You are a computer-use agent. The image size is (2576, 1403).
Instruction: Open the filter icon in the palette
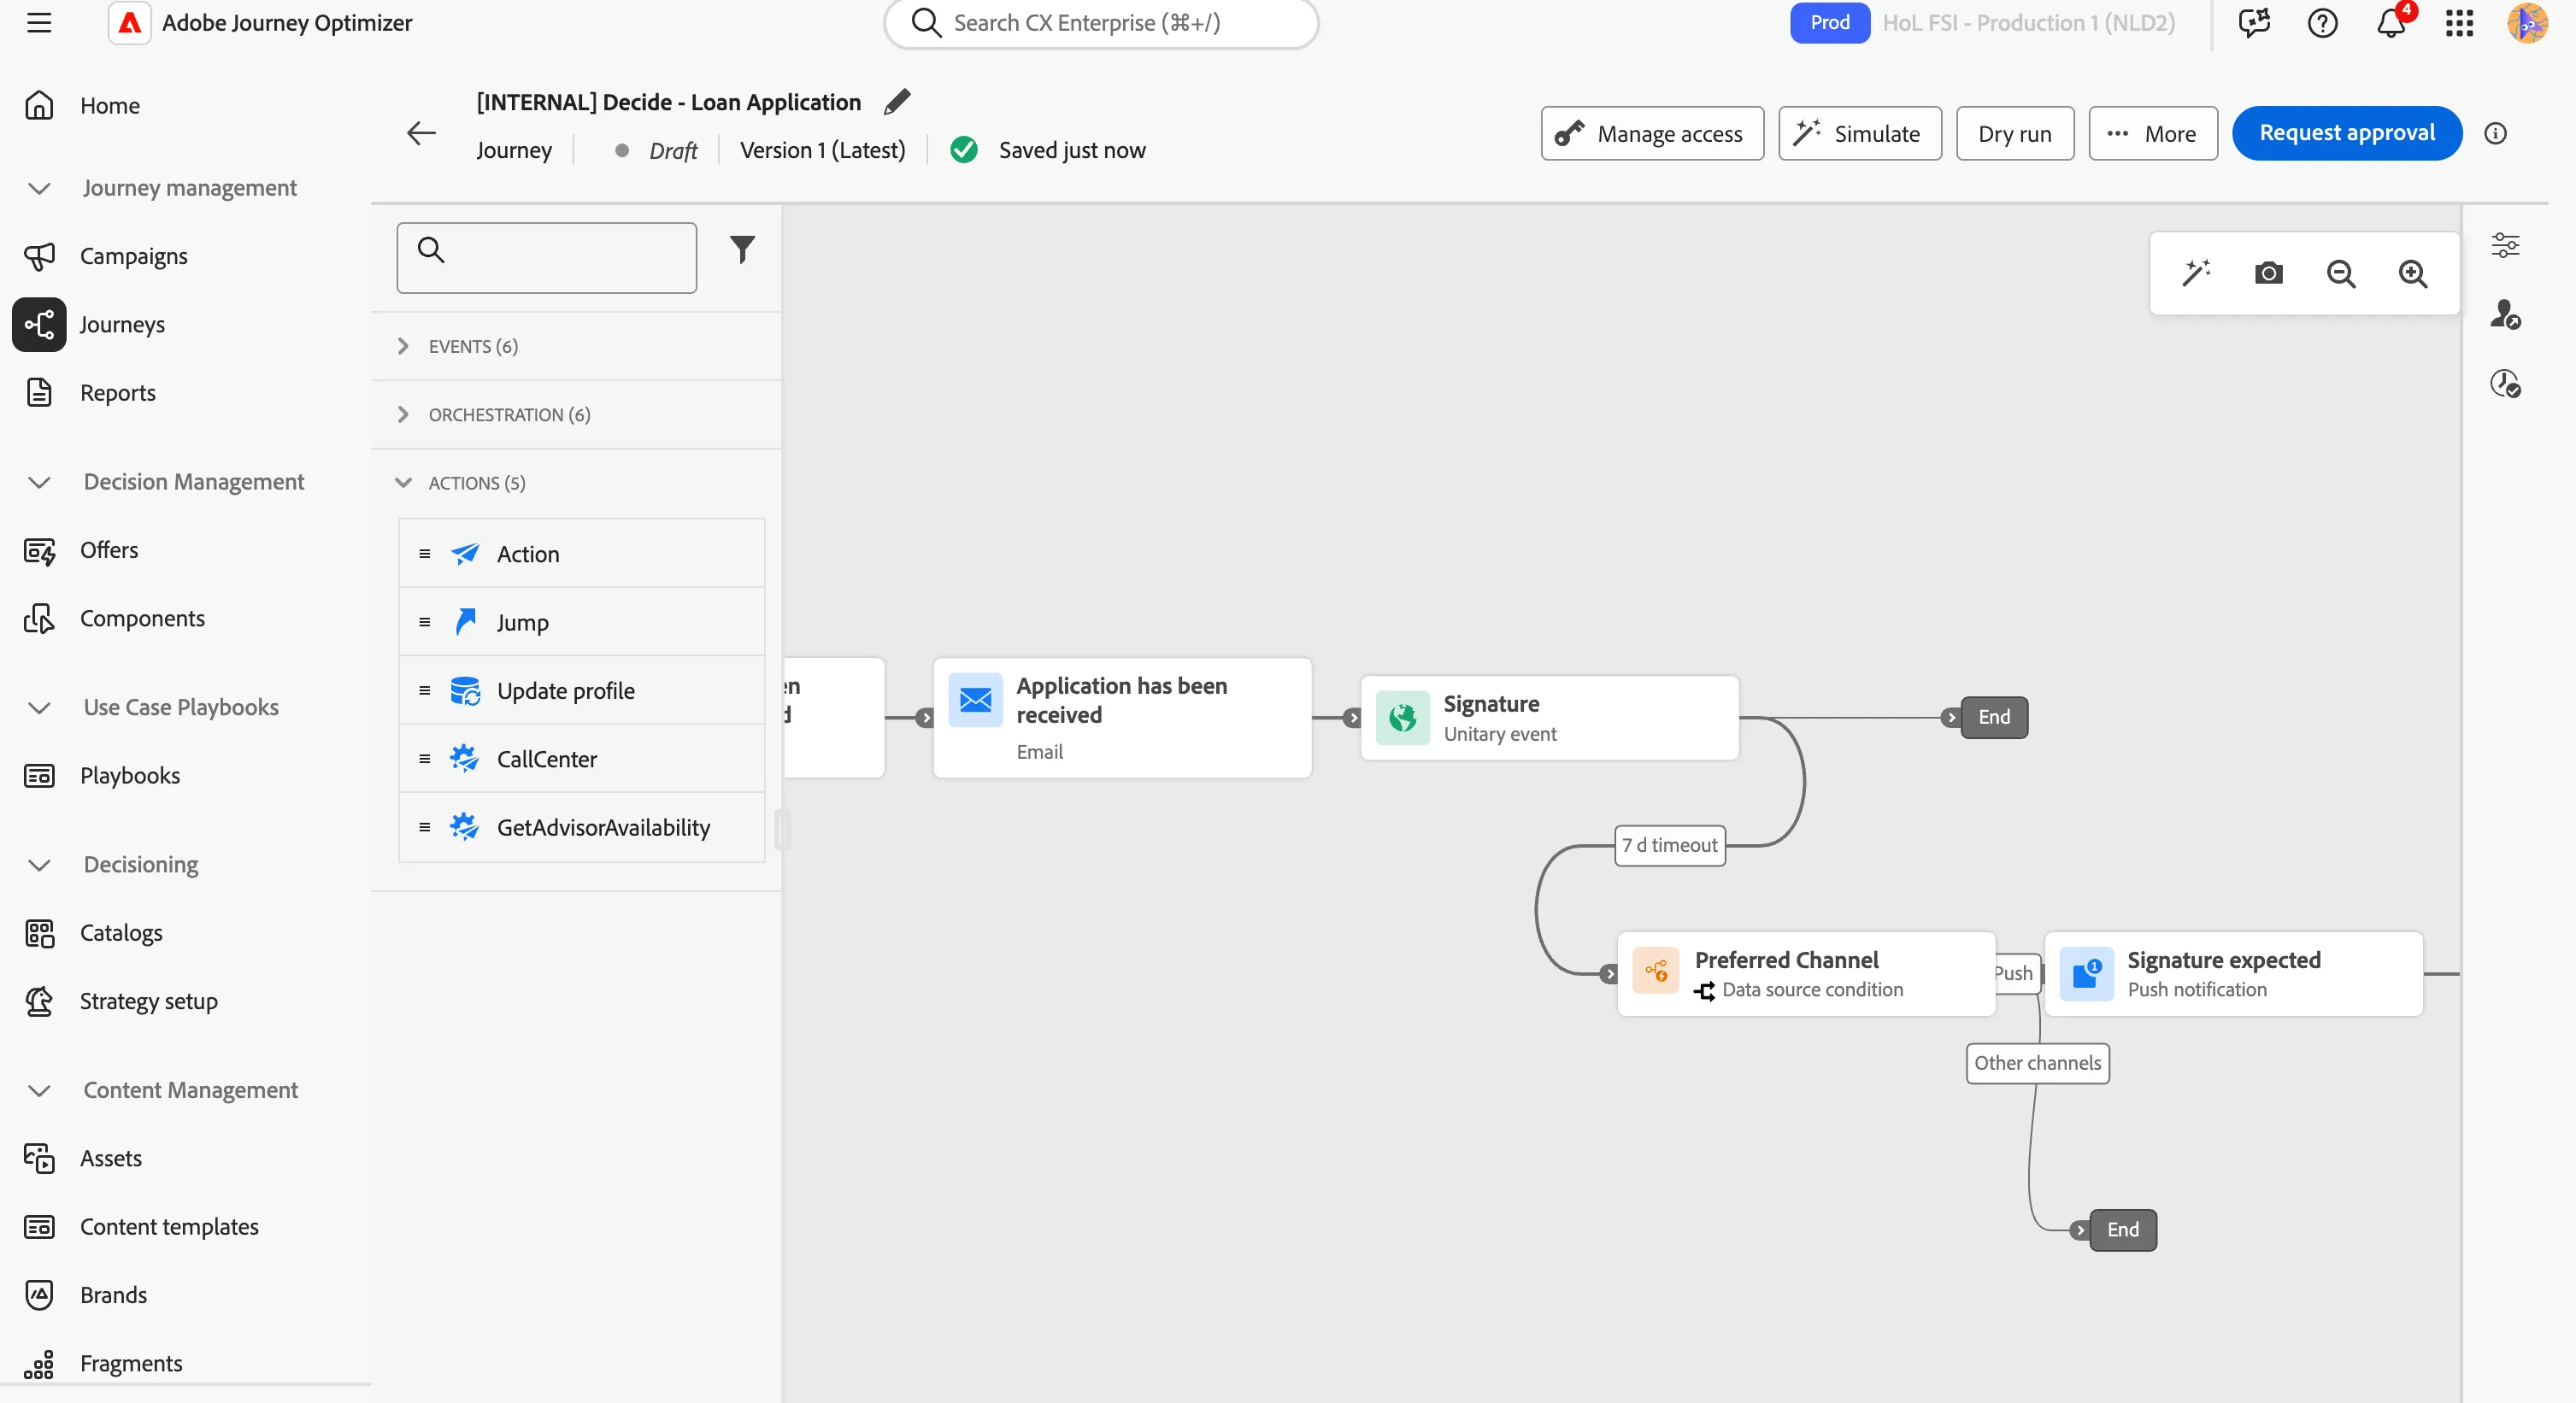[x=742, y=249]
